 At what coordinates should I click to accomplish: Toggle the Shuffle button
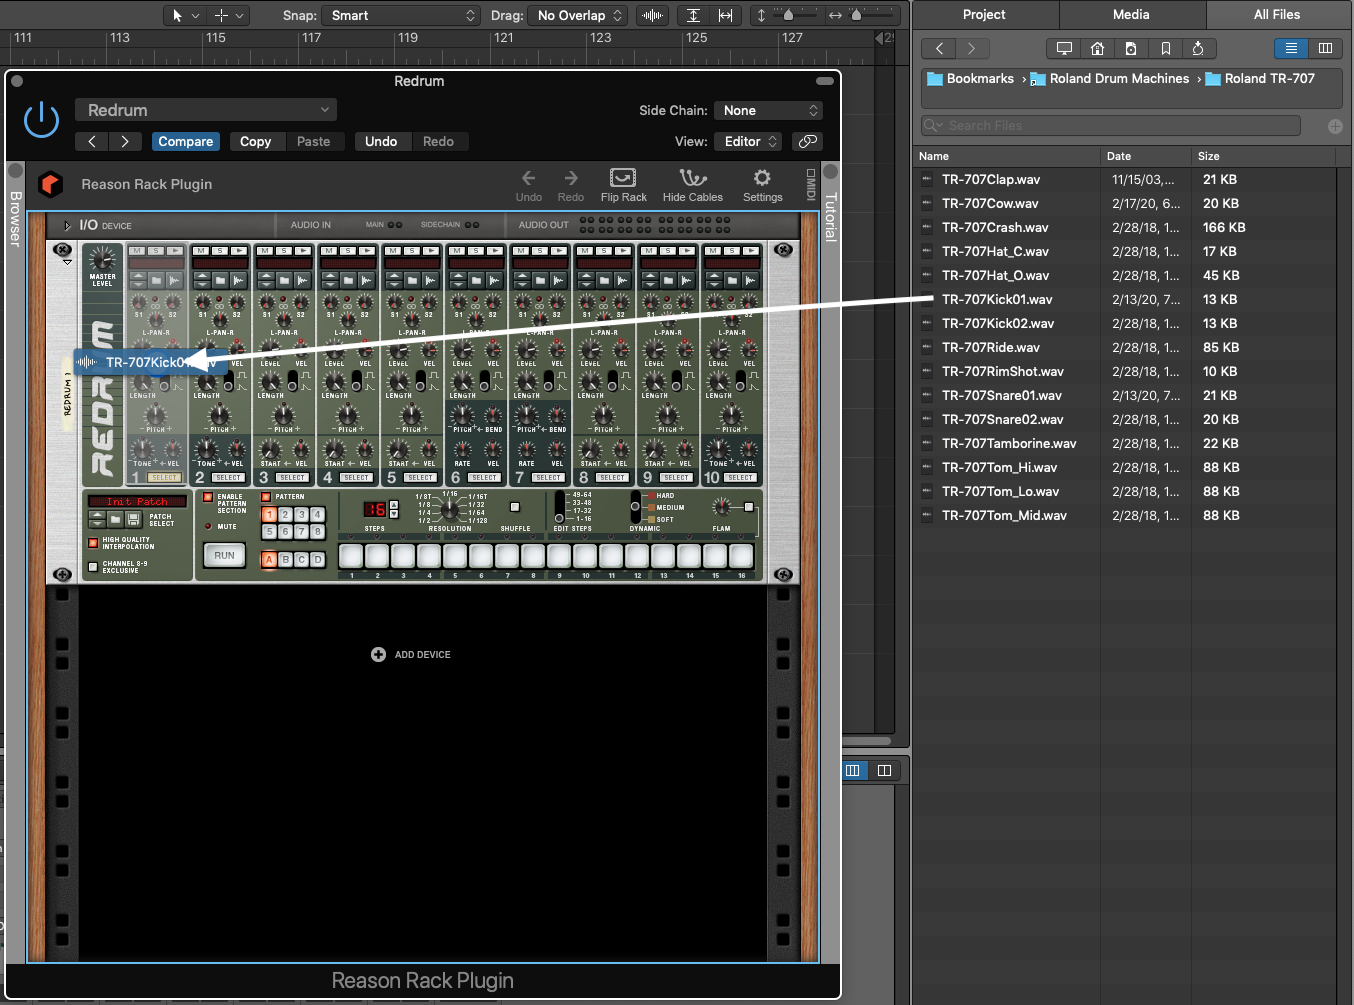pyautogui.click(x=515, y=508)
